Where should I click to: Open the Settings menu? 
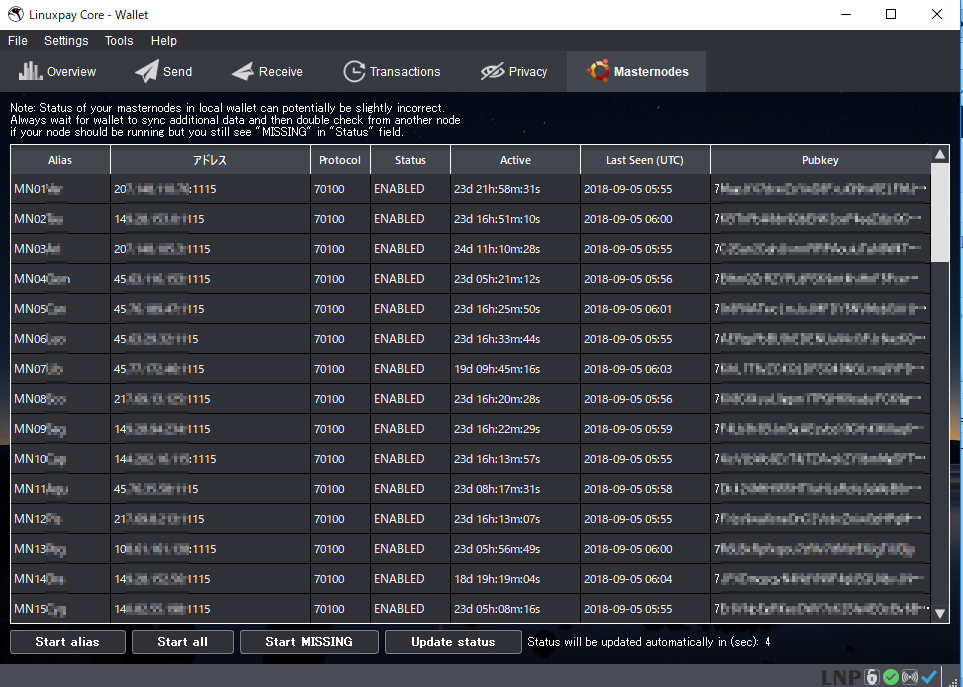pos(66,41)
